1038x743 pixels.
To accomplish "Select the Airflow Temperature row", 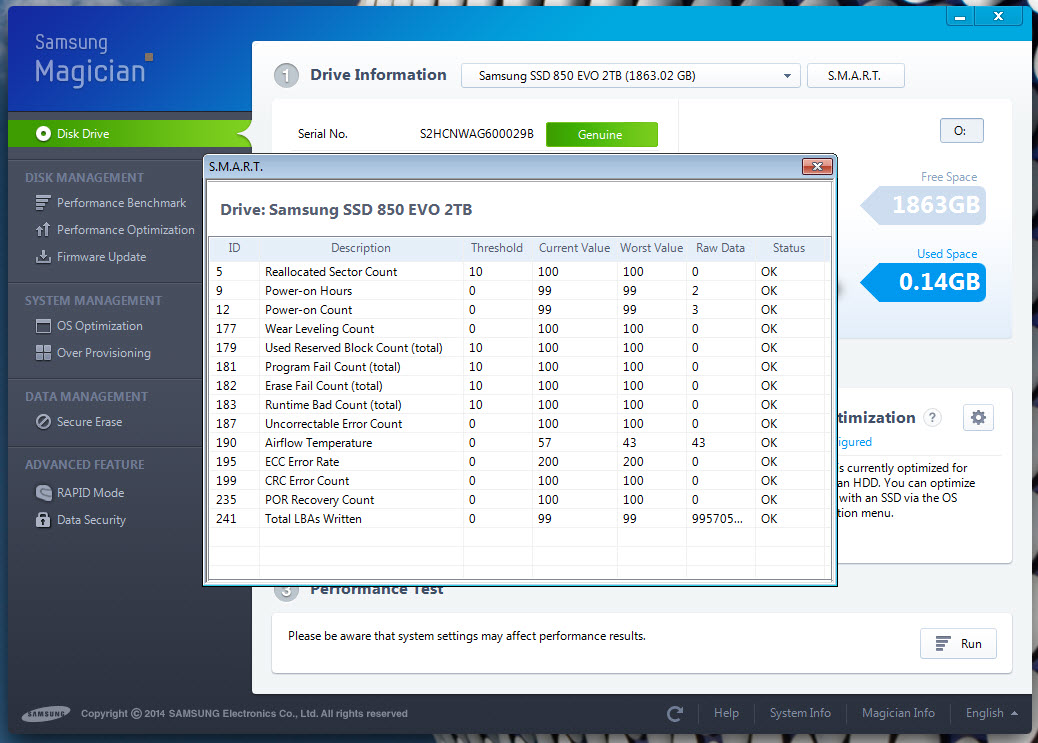I will click(518, 442).
